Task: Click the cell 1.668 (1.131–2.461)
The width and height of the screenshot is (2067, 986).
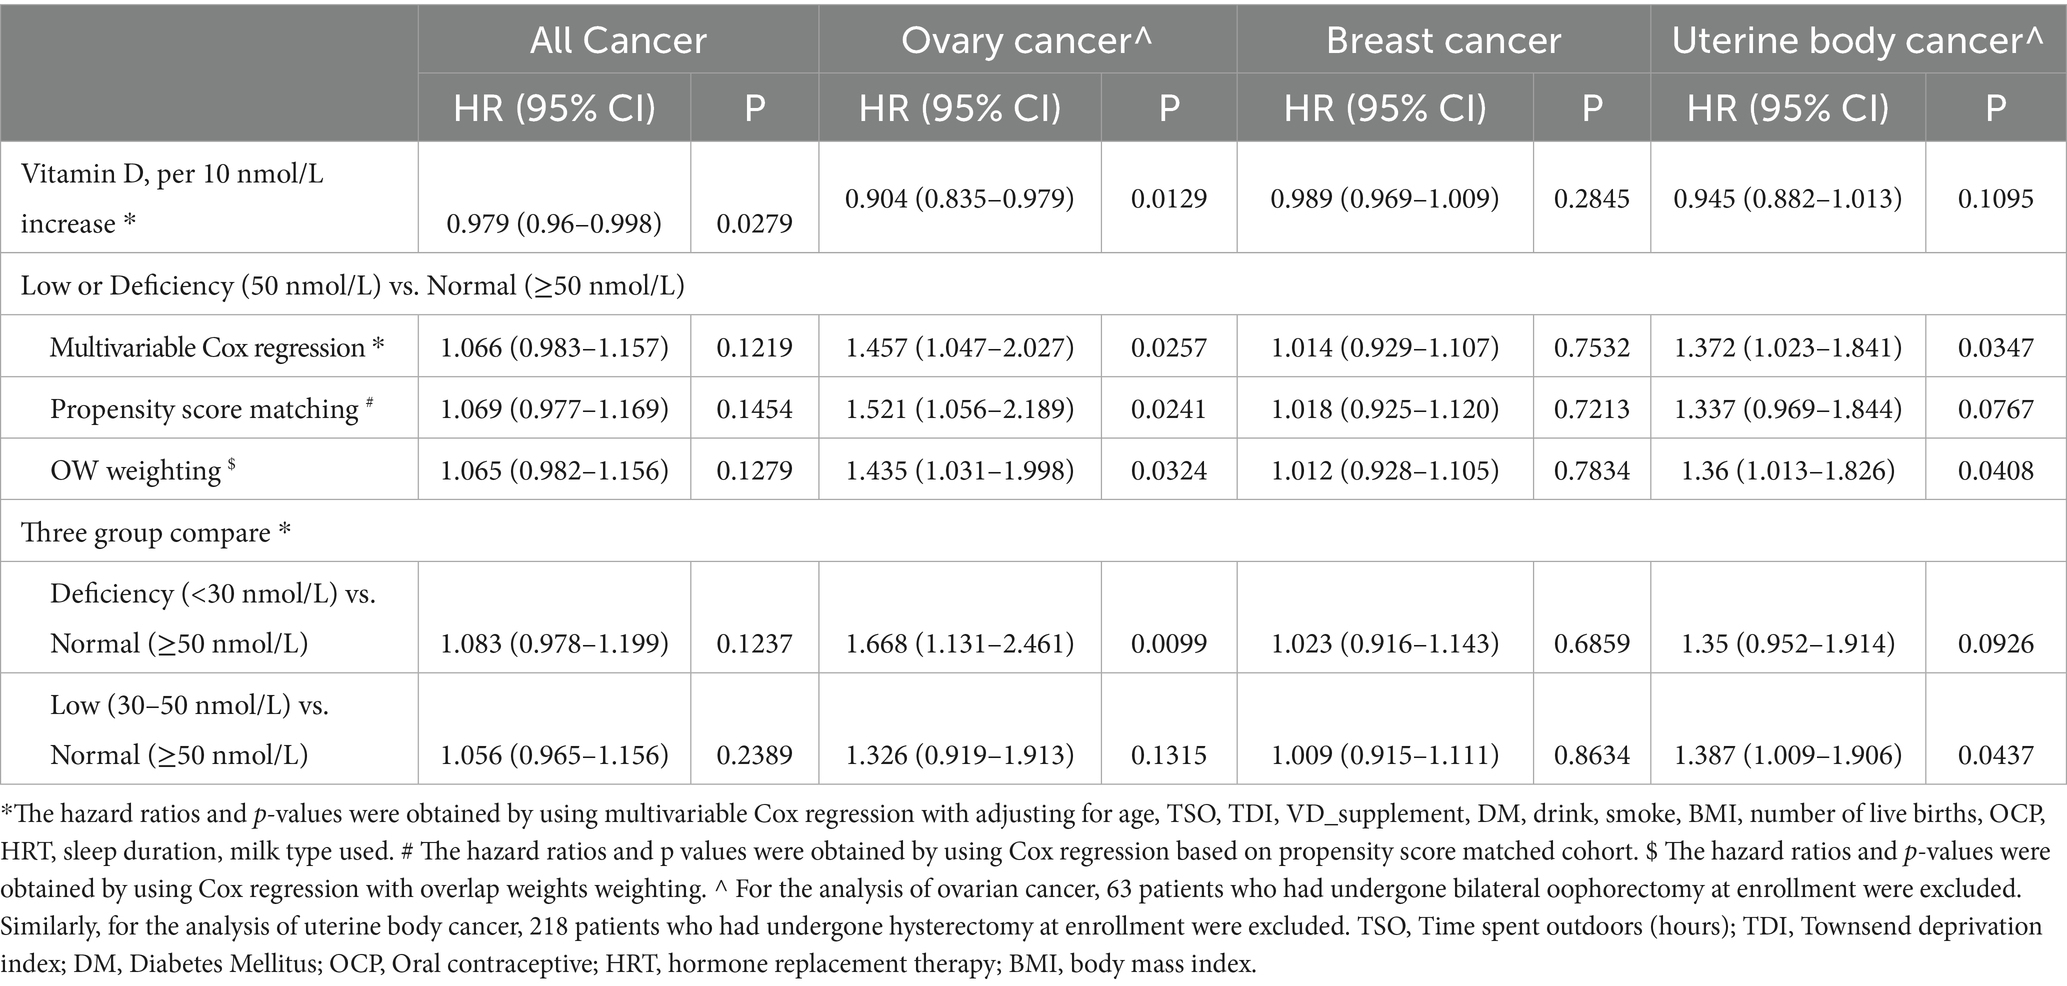Action: 960,643
